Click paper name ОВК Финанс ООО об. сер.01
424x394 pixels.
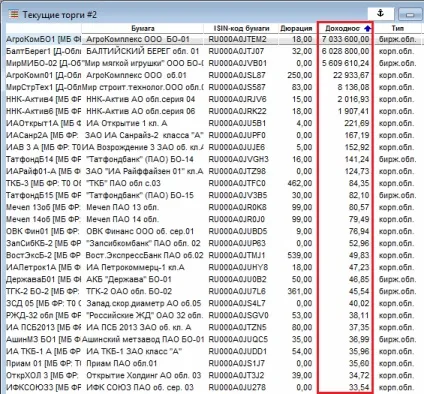coord(140,231)
